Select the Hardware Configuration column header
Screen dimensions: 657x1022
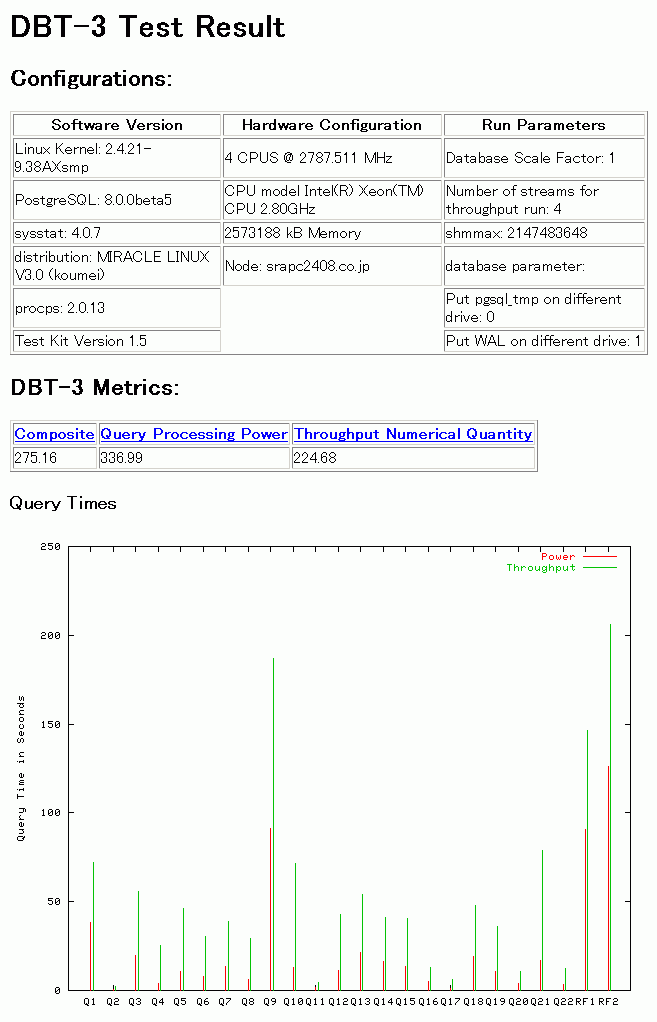[331, 125]
